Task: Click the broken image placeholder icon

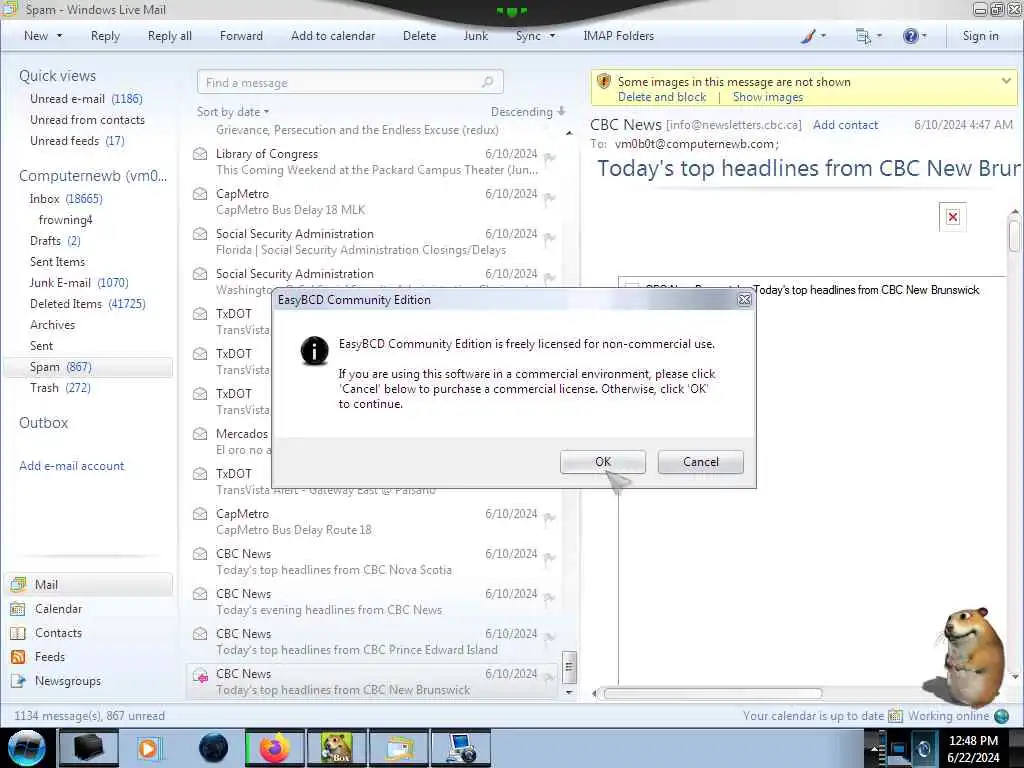Action: [952, 217]
